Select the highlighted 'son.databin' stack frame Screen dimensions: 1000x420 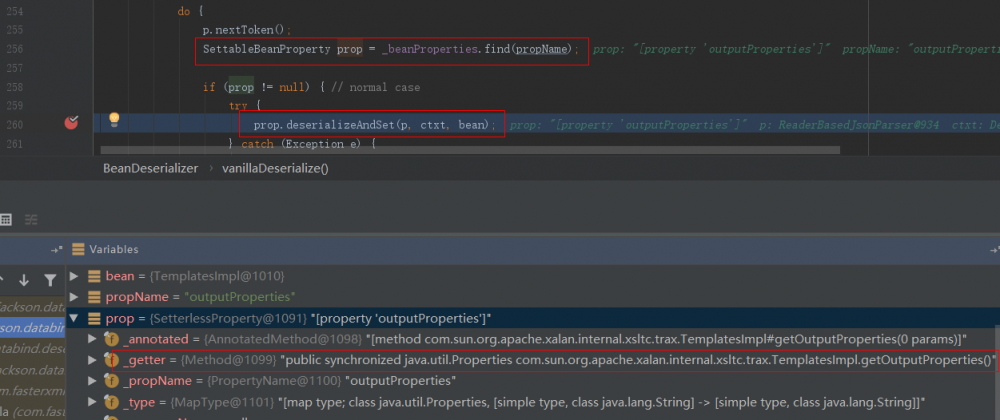click(33, 328)
